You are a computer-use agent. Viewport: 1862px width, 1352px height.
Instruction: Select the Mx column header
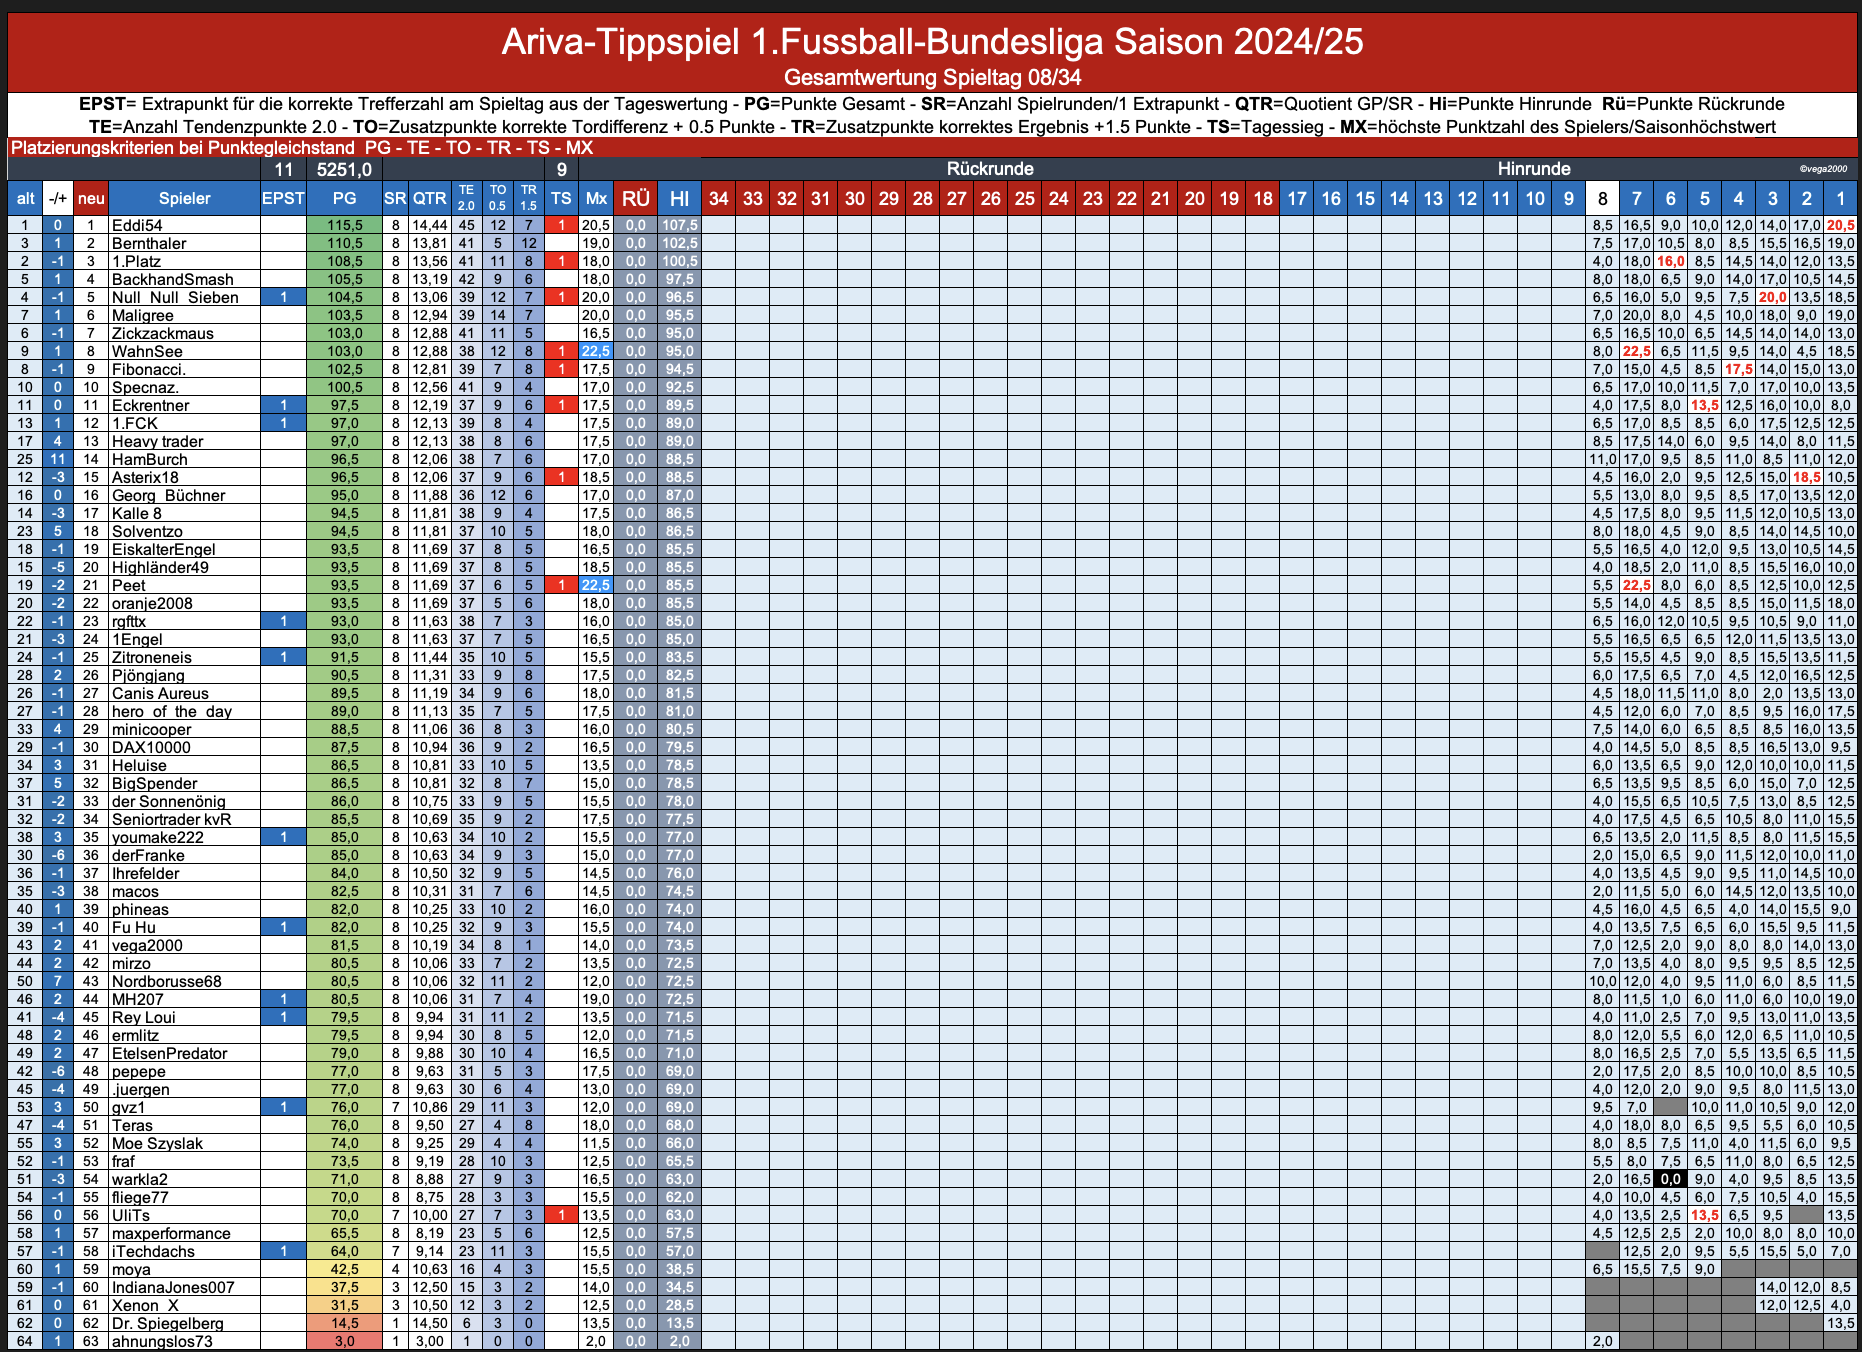pyautogui.click(x=596, y=198)
